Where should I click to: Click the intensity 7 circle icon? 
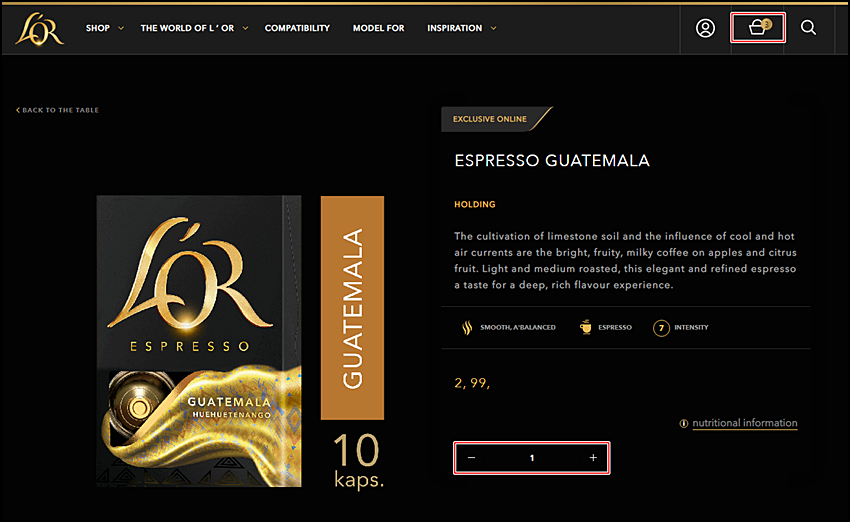pyautogui.click(x=661, y=327)
